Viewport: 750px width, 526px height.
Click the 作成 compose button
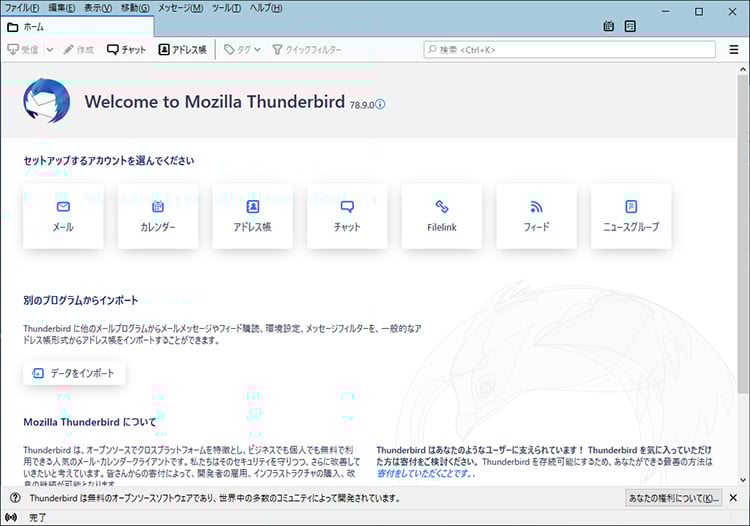pos(79,50)
